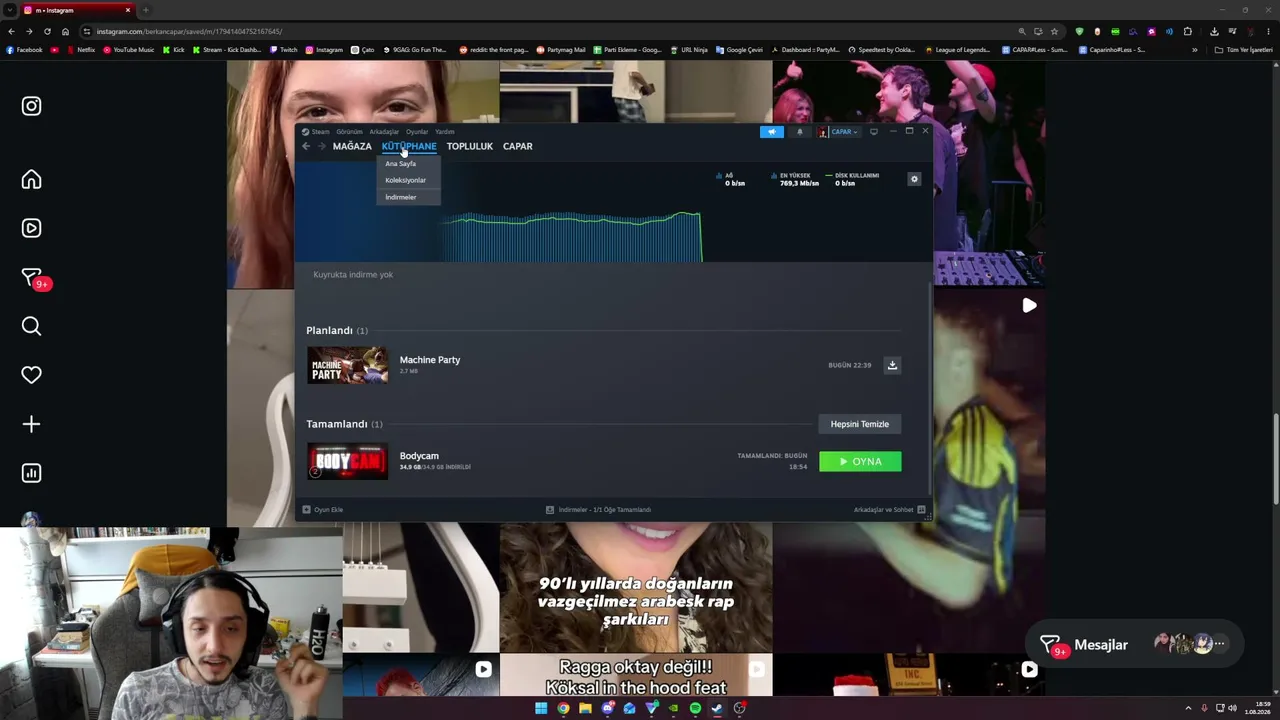
Task: Open CAPAR profile tab in Steam
Action: 517,146
